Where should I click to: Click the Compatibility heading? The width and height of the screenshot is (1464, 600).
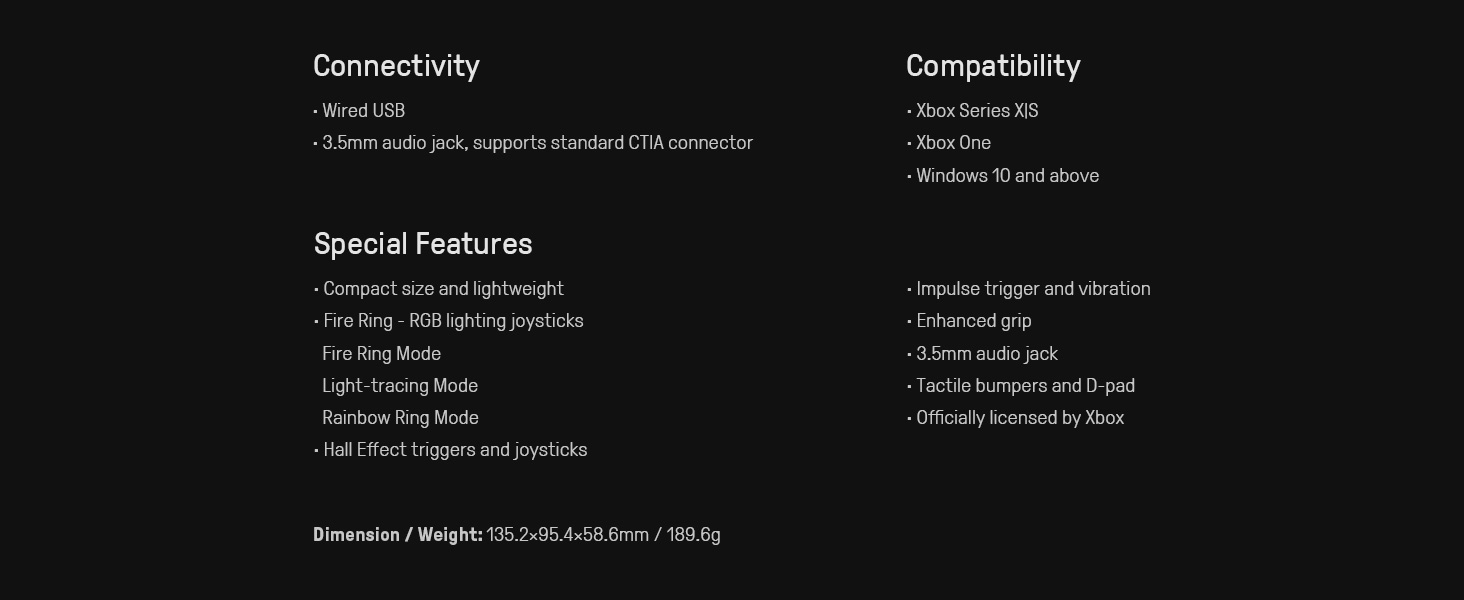(993, 66)
